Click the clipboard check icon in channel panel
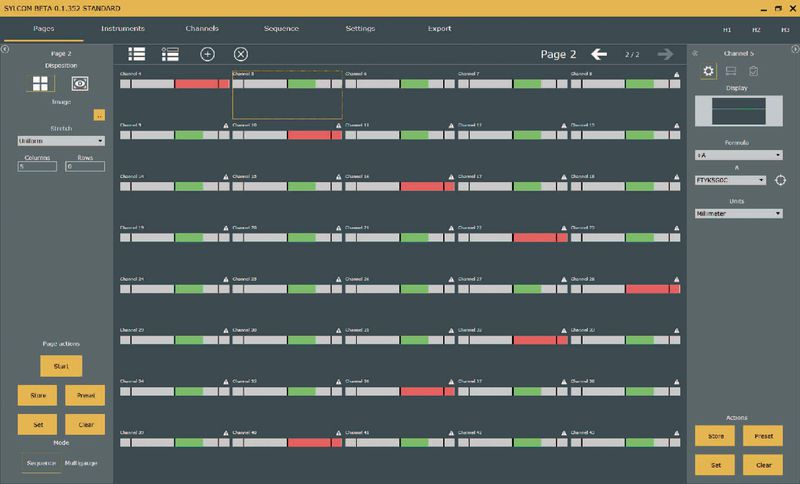The image size is (800, 484). (x=753, y=71)
